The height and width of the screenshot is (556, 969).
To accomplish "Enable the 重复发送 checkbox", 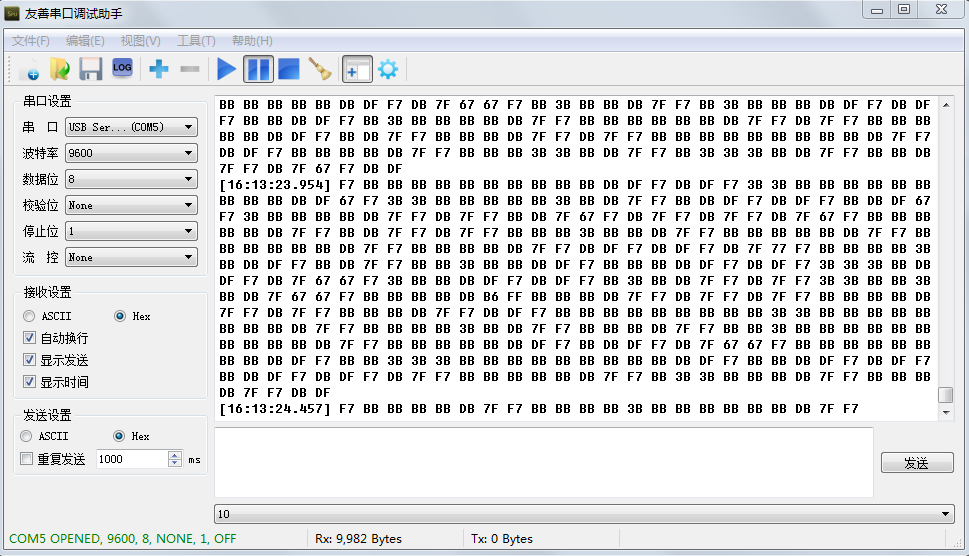I will pos(27,459).
